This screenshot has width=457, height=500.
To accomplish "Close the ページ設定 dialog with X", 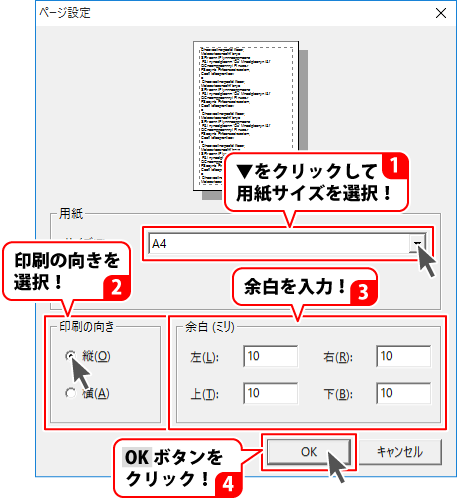I will point(441,13).
